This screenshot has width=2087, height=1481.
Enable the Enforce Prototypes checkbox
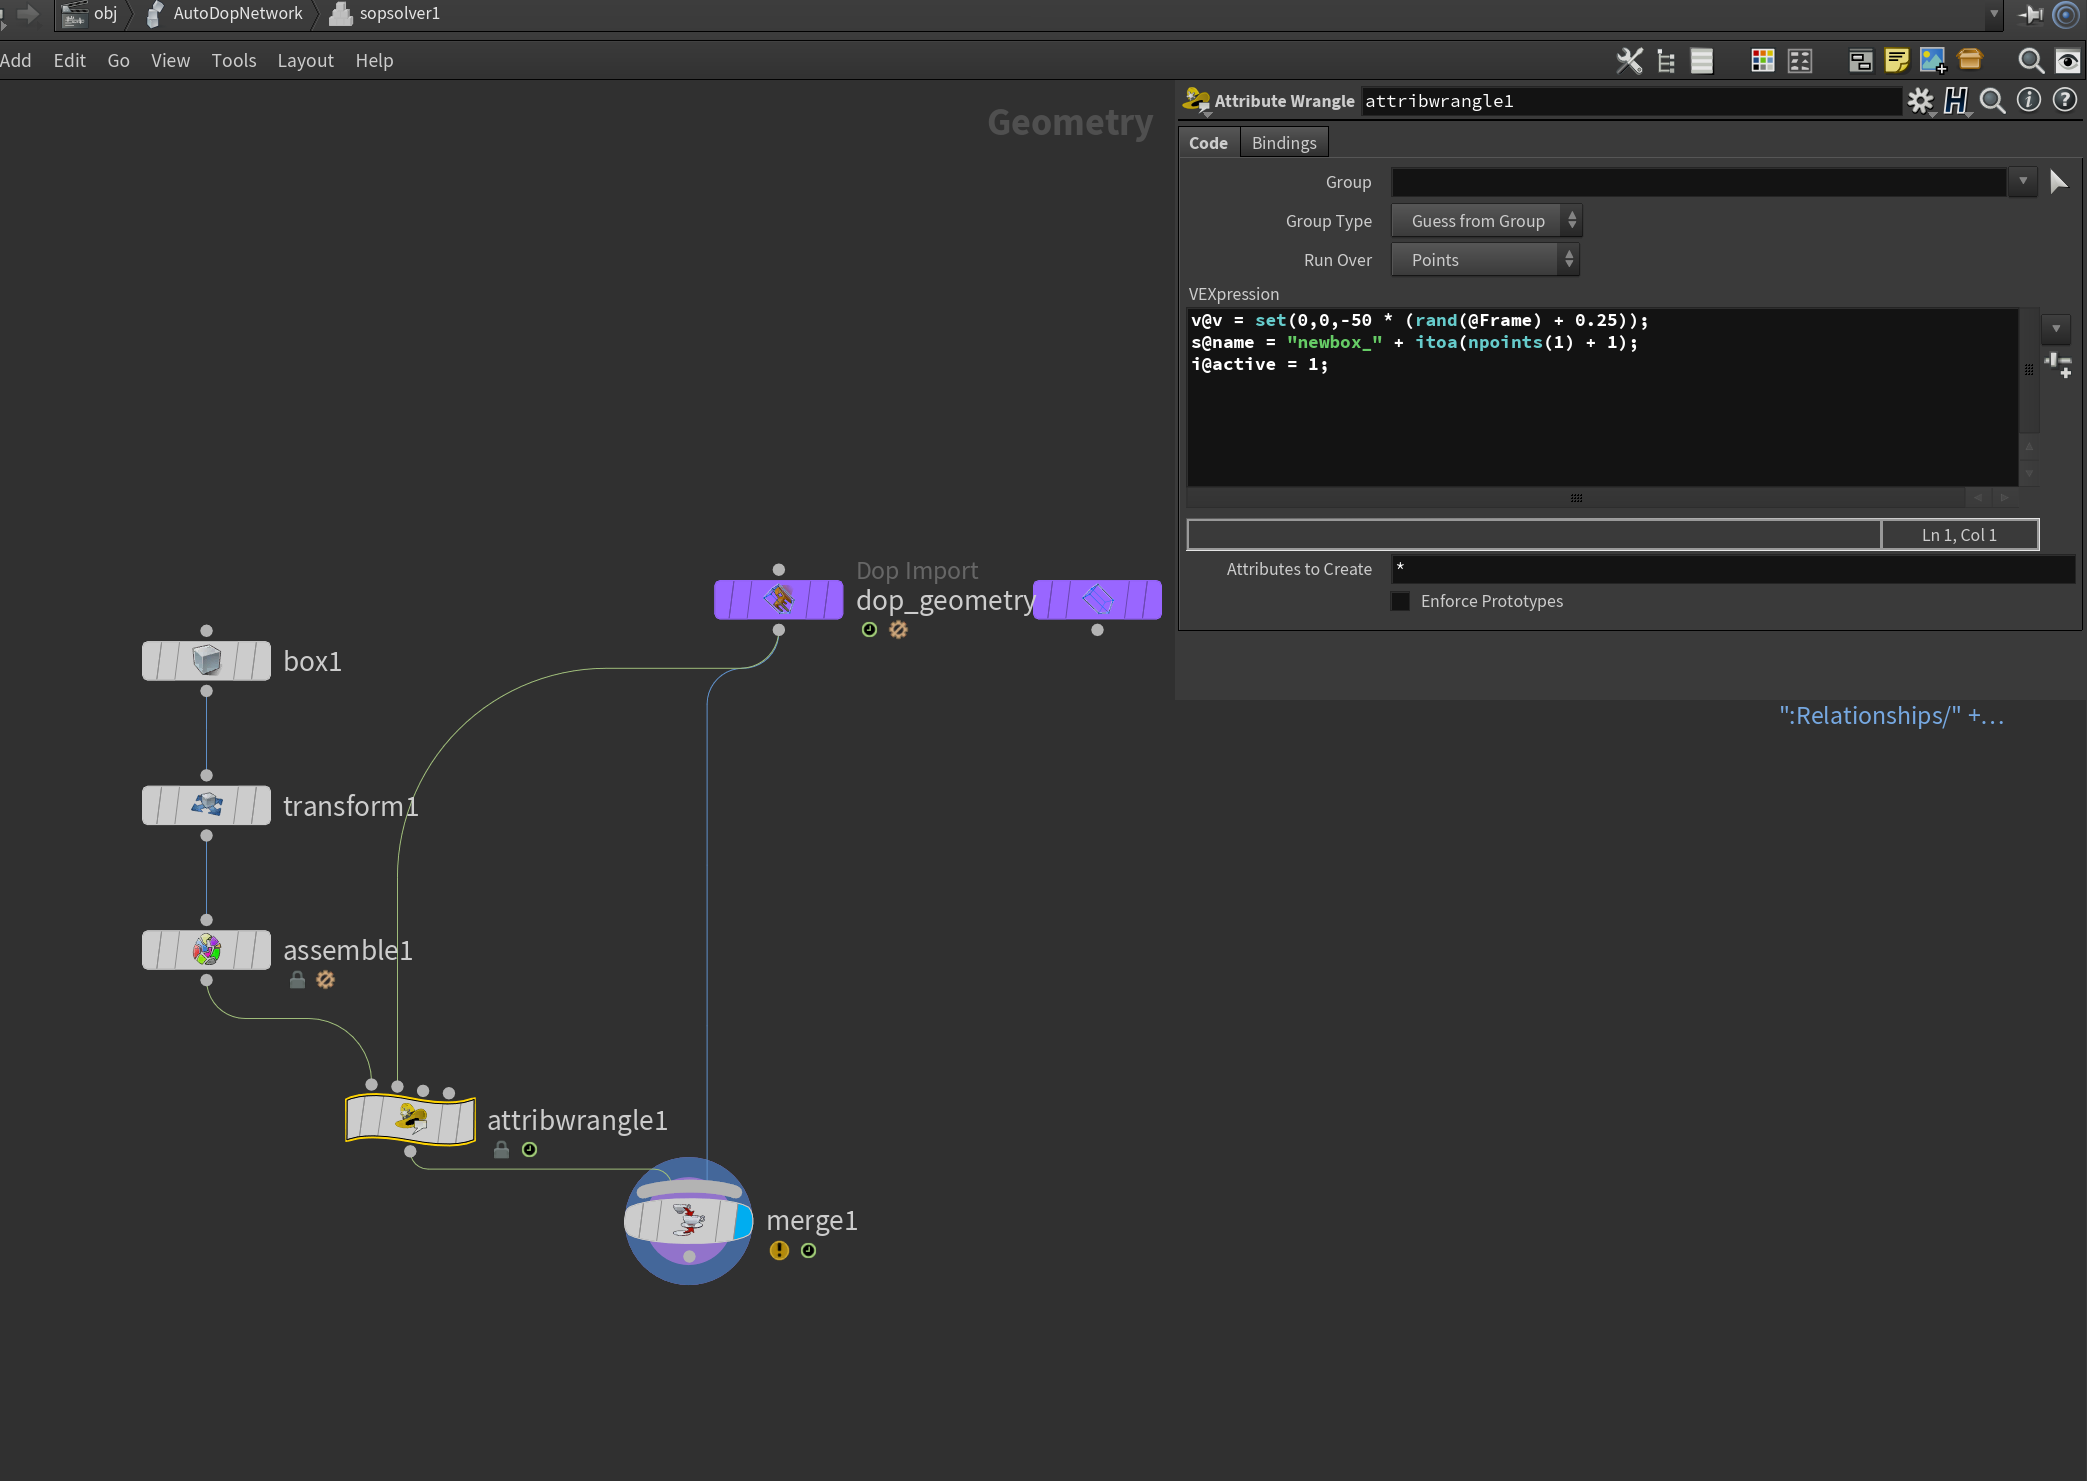click(1400, 601)
